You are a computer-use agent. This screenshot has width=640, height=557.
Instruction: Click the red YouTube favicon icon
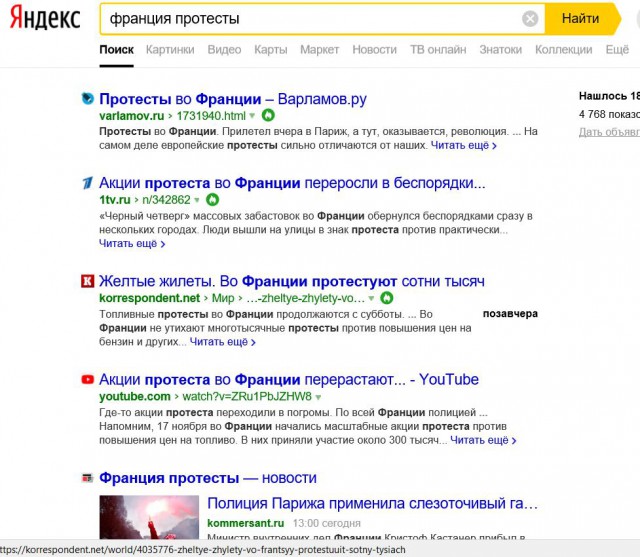[x=87, y=379]
